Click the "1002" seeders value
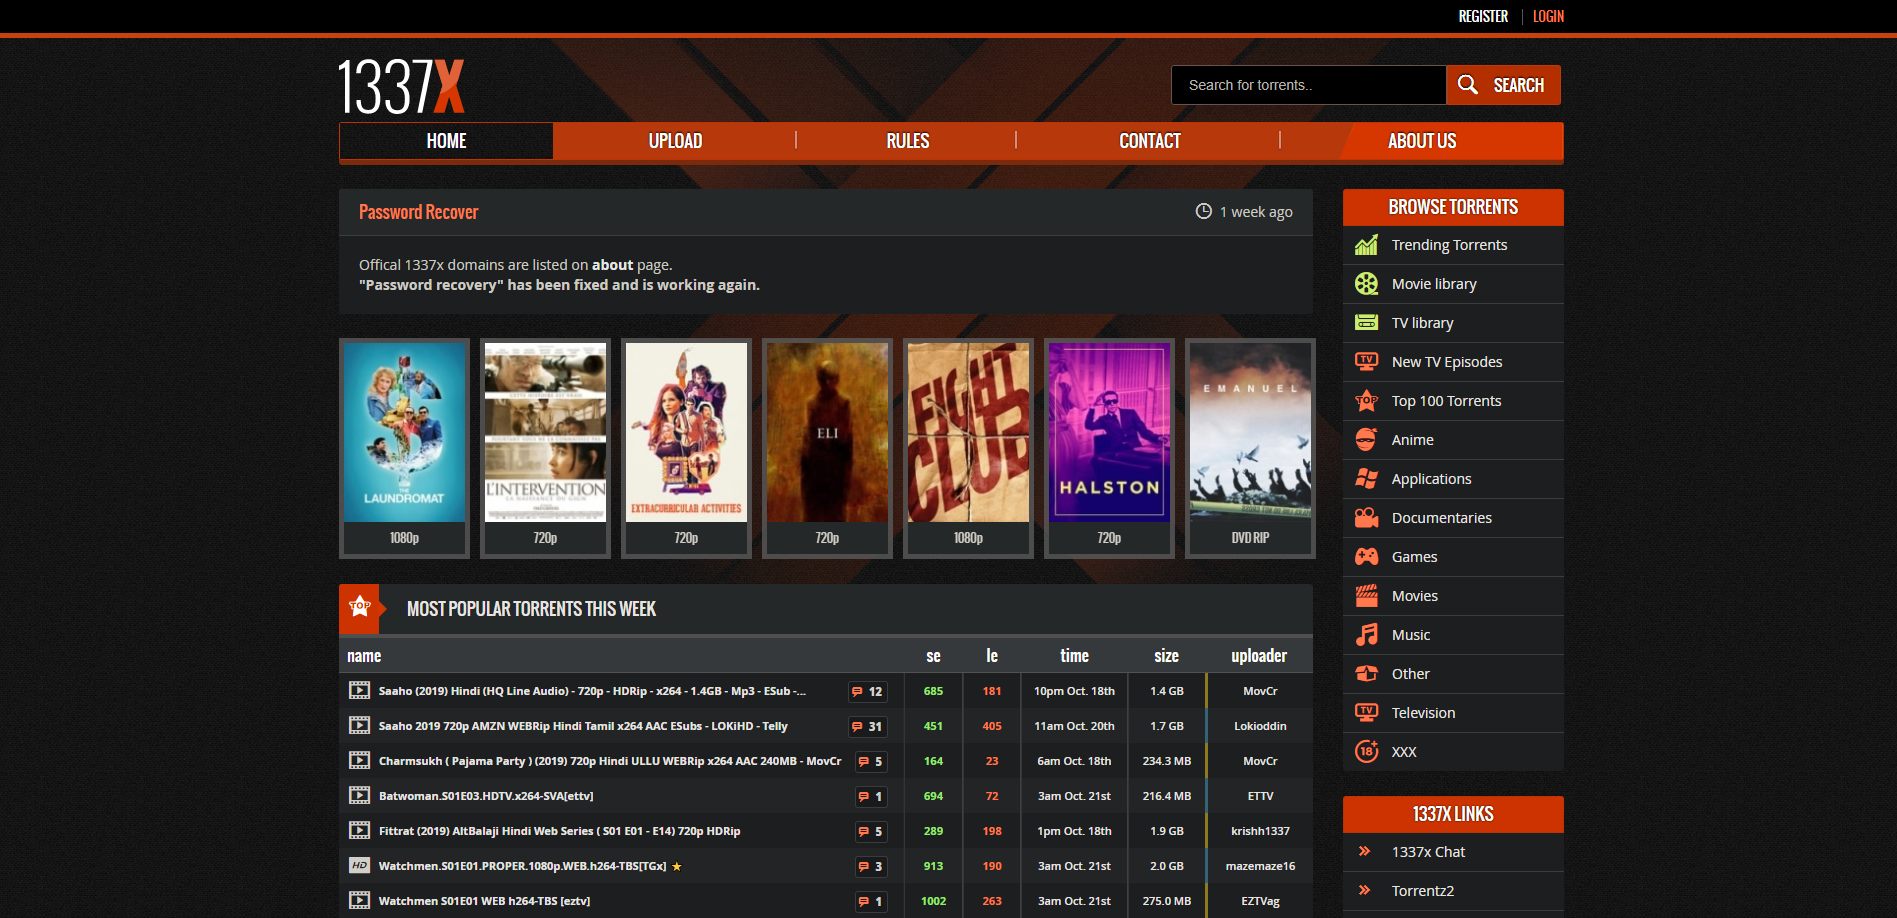 933,901
